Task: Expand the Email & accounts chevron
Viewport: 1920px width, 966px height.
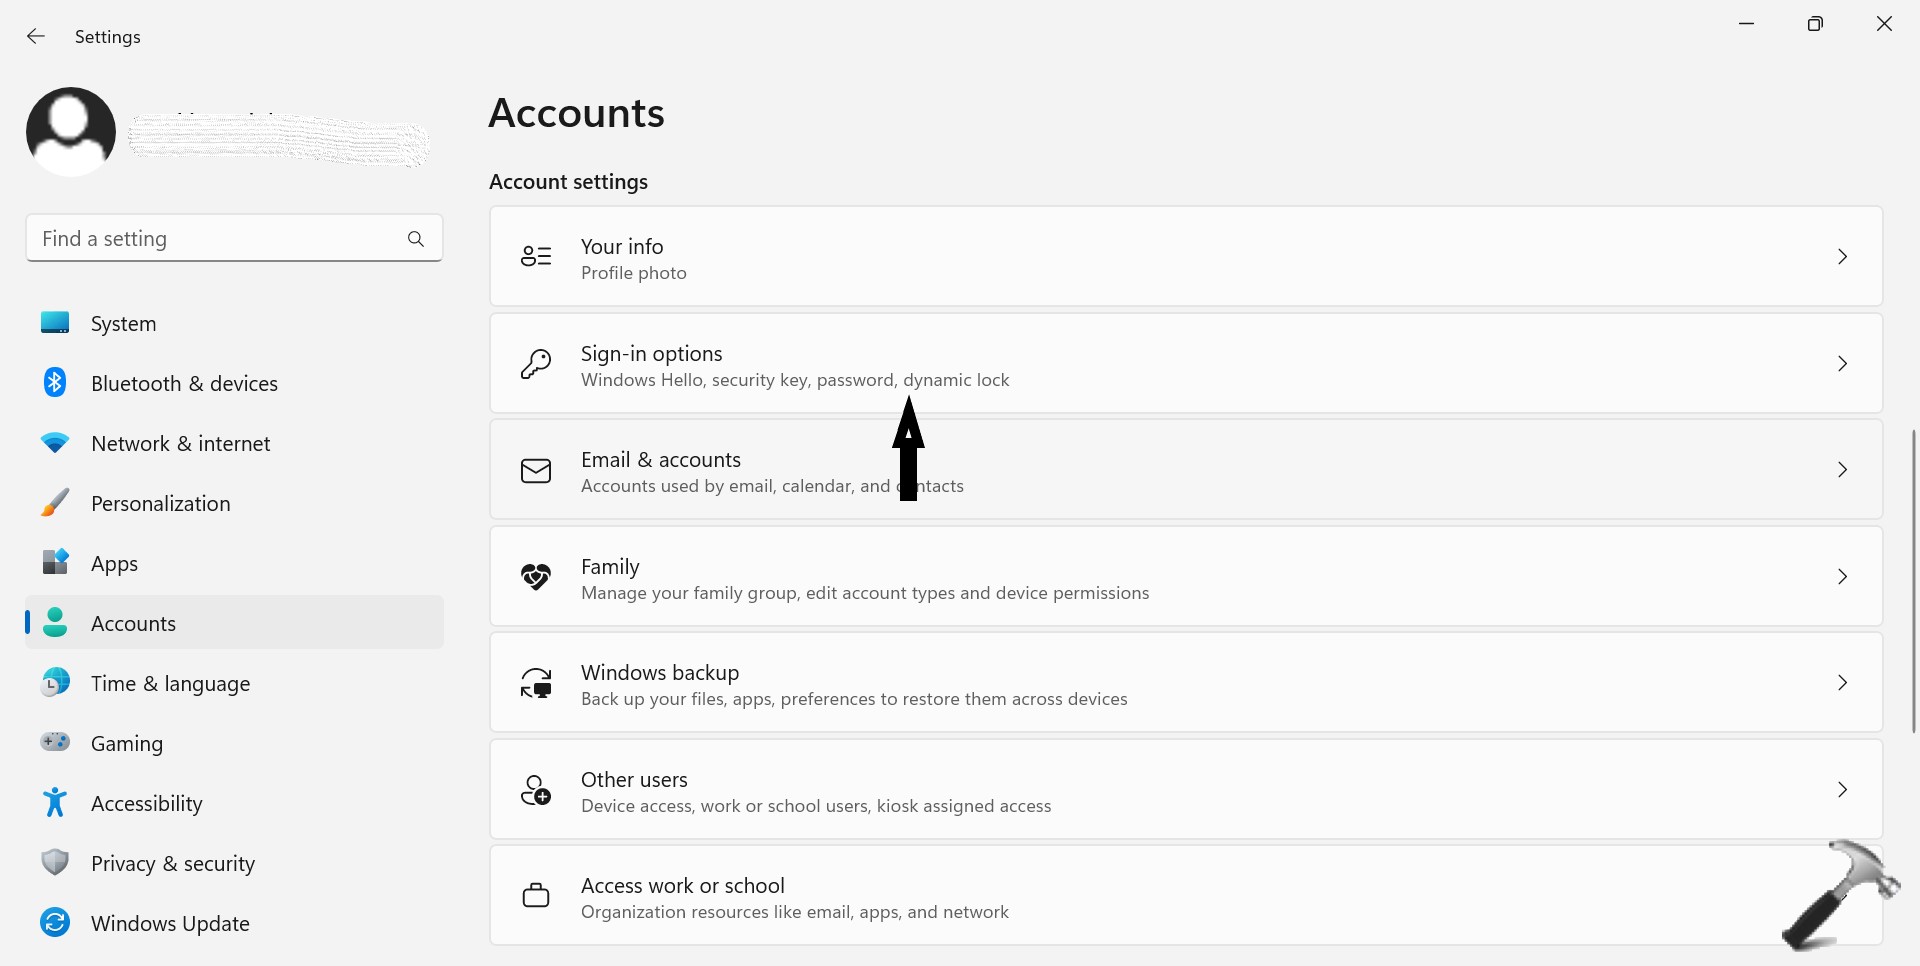Action: tap(1842, 470)
